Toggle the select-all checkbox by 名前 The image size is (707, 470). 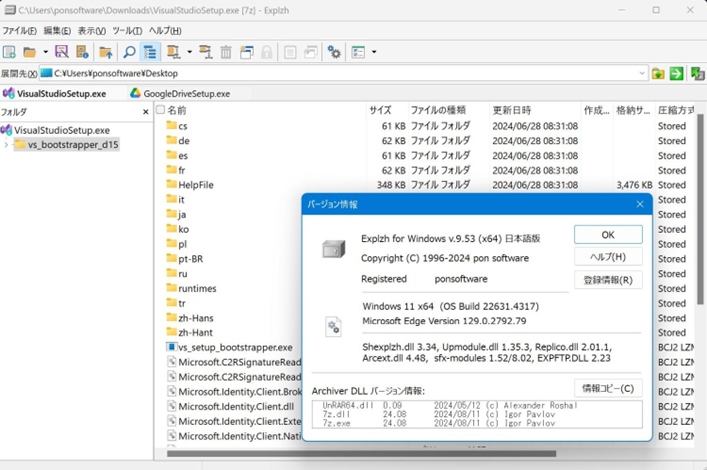tap(161, 110)
